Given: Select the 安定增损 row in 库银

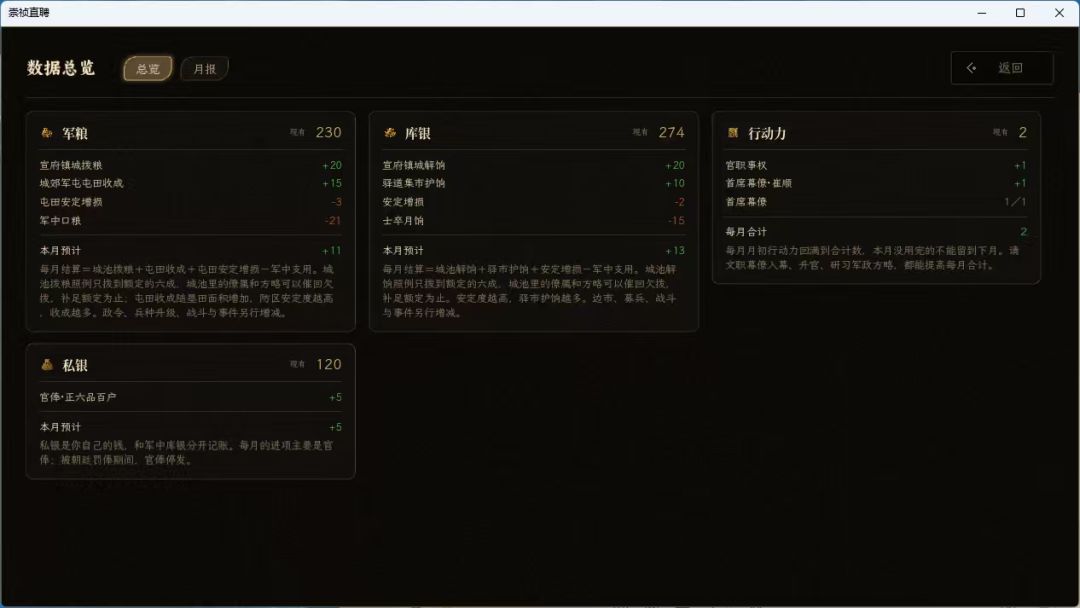Looking at the screenshot, I should pos(534,202).
